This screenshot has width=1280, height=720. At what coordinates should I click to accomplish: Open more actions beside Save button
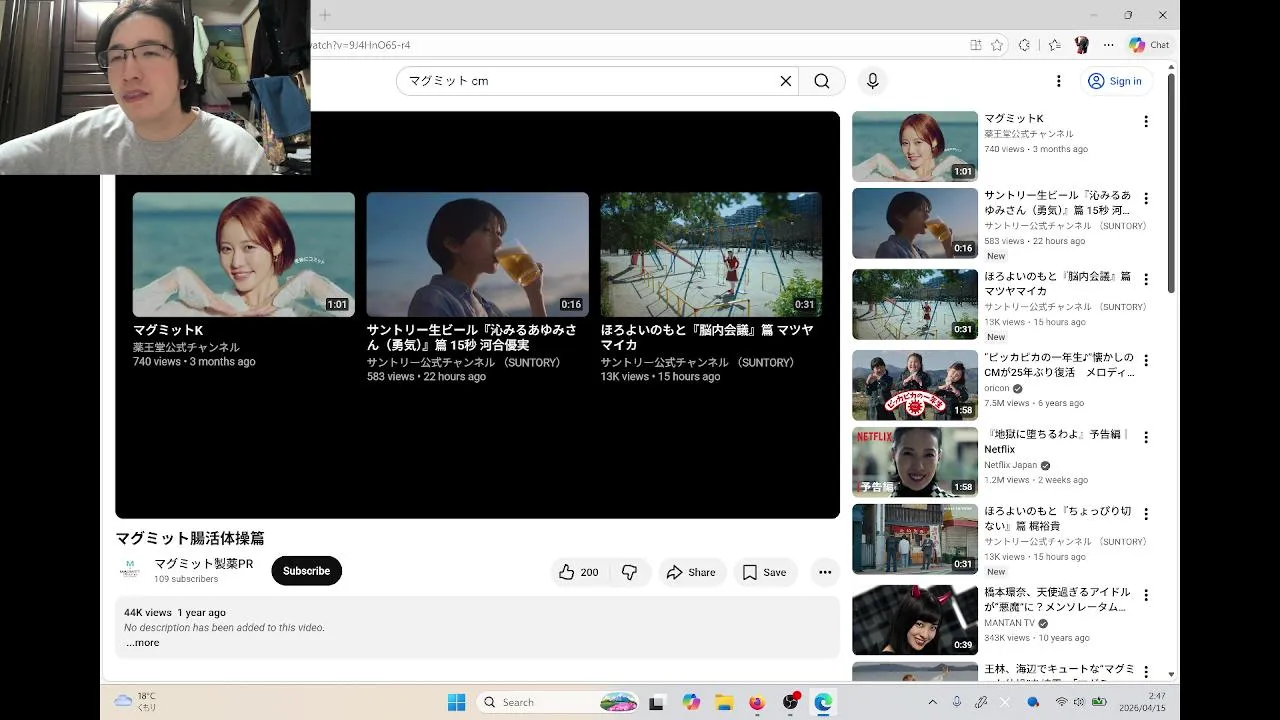[825, 572]
